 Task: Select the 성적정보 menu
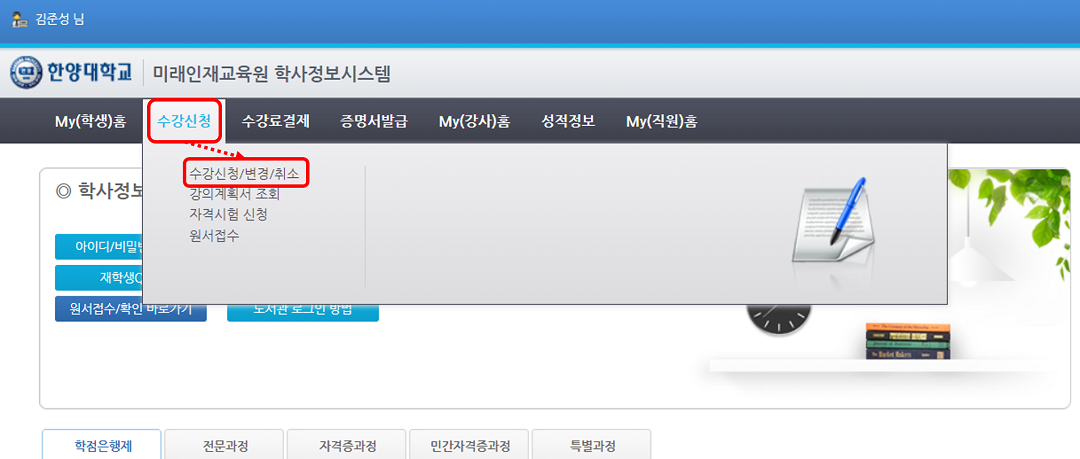(568, 122)
